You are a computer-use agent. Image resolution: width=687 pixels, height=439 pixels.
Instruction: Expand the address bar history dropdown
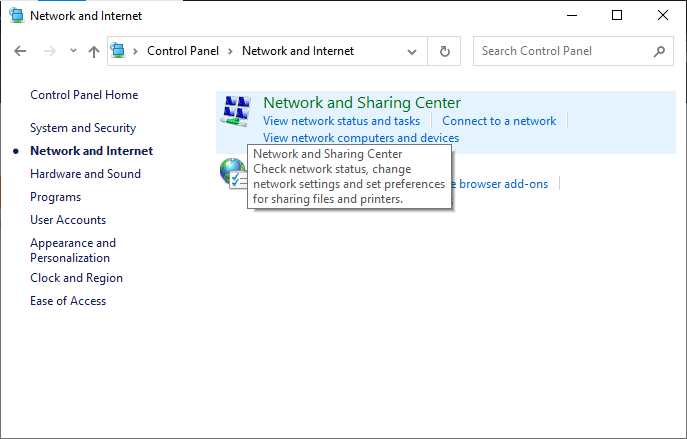click(x=413, y=51)
